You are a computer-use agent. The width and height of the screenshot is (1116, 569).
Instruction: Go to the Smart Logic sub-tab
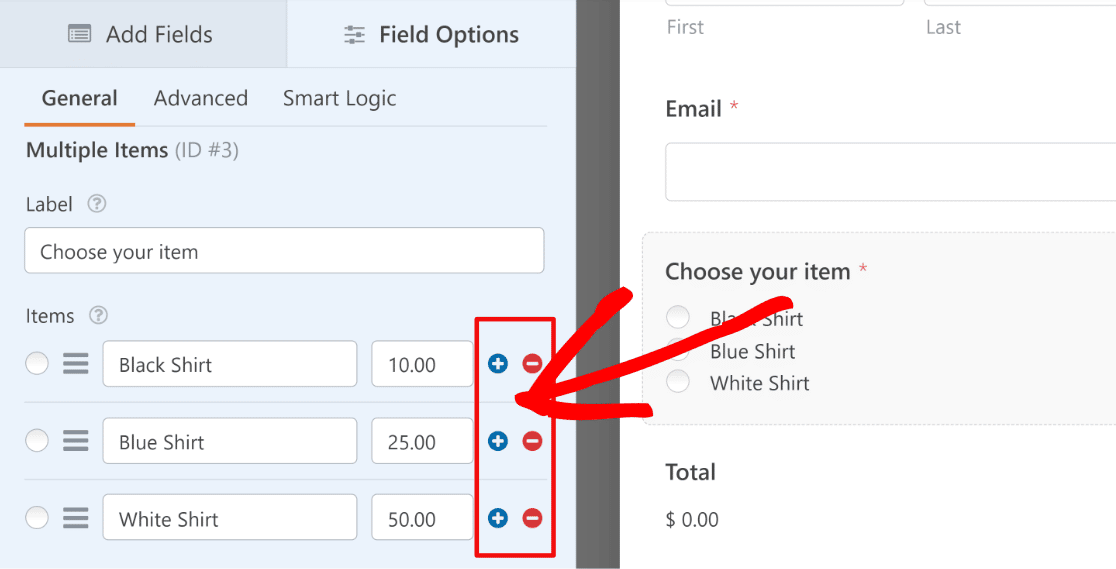(339, 98)
